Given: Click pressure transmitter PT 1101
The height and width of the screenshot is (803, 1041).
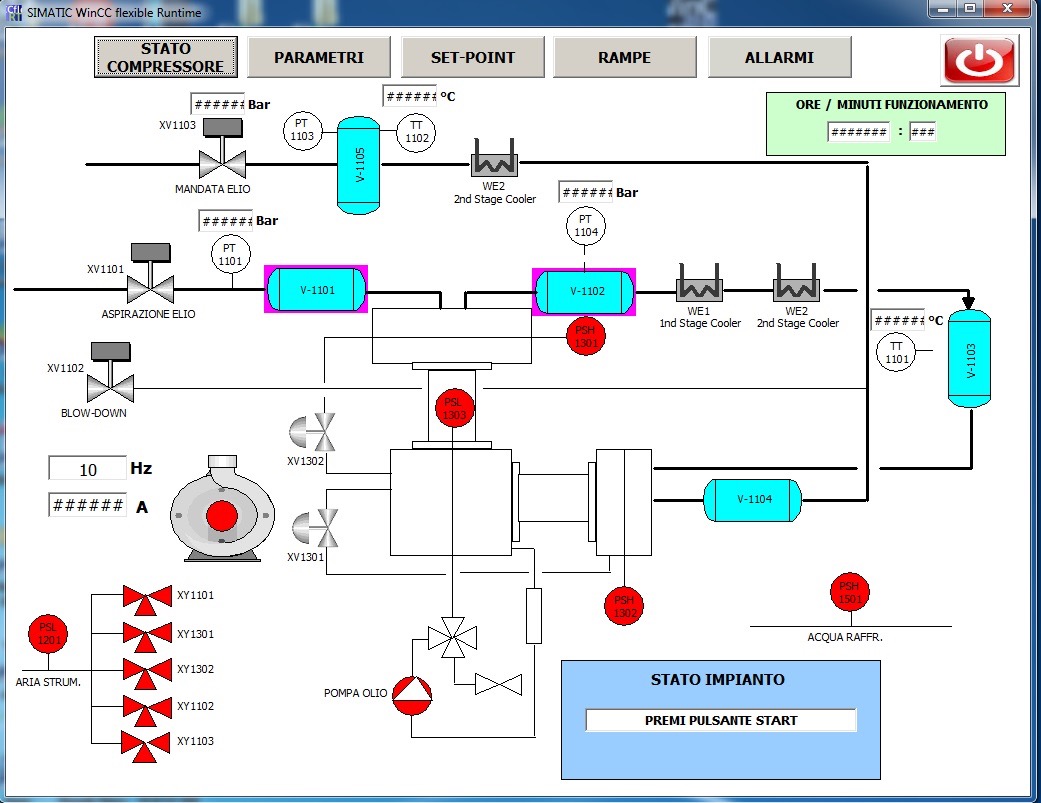Looking at the screenshot, I should pyautogui.click(x=230, y=255).
